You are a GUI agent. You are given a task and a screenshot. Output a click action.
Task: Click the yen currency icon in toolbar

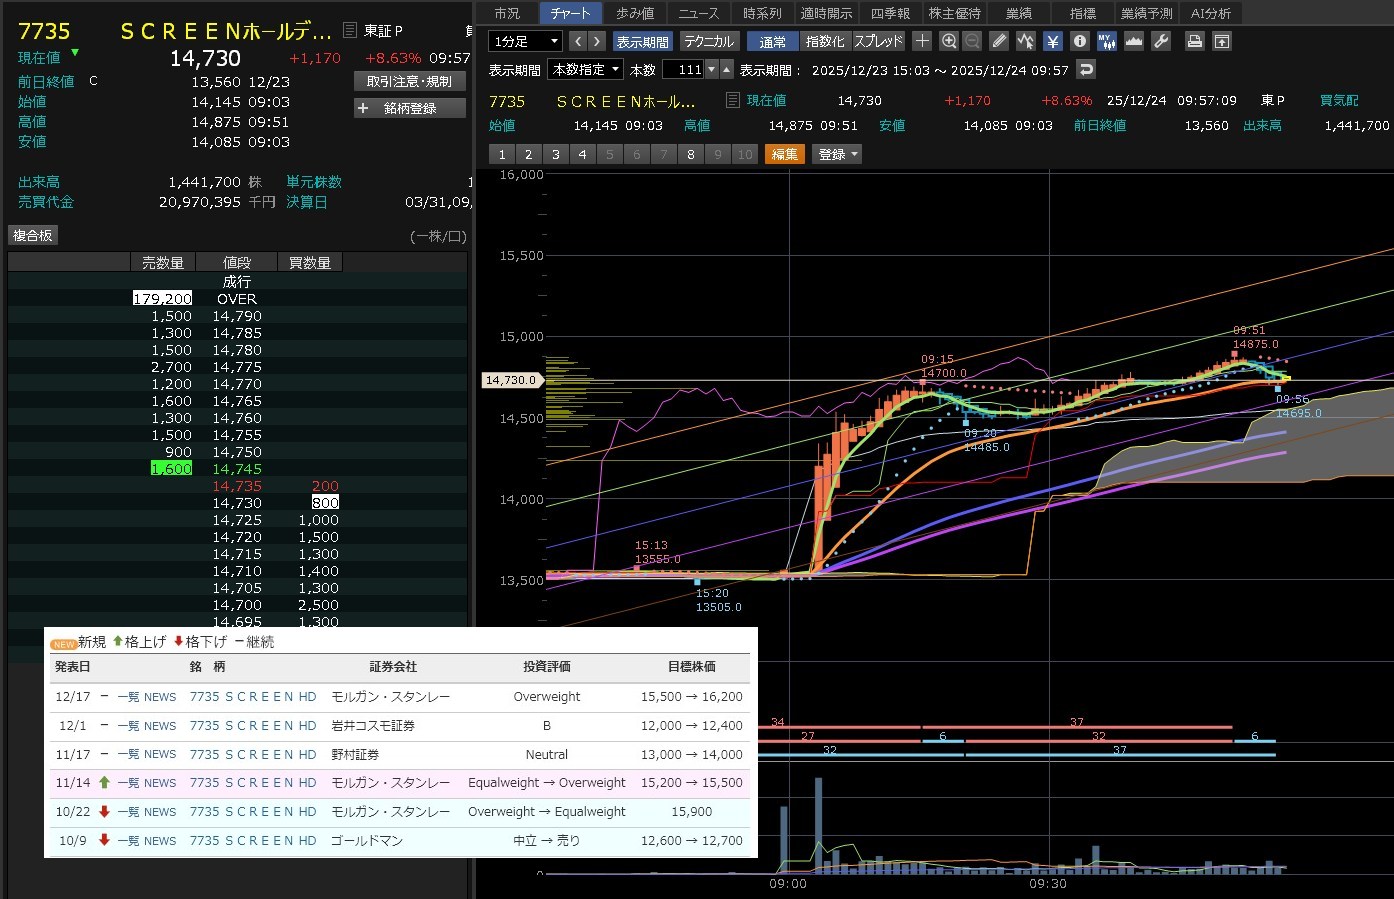1053,41
